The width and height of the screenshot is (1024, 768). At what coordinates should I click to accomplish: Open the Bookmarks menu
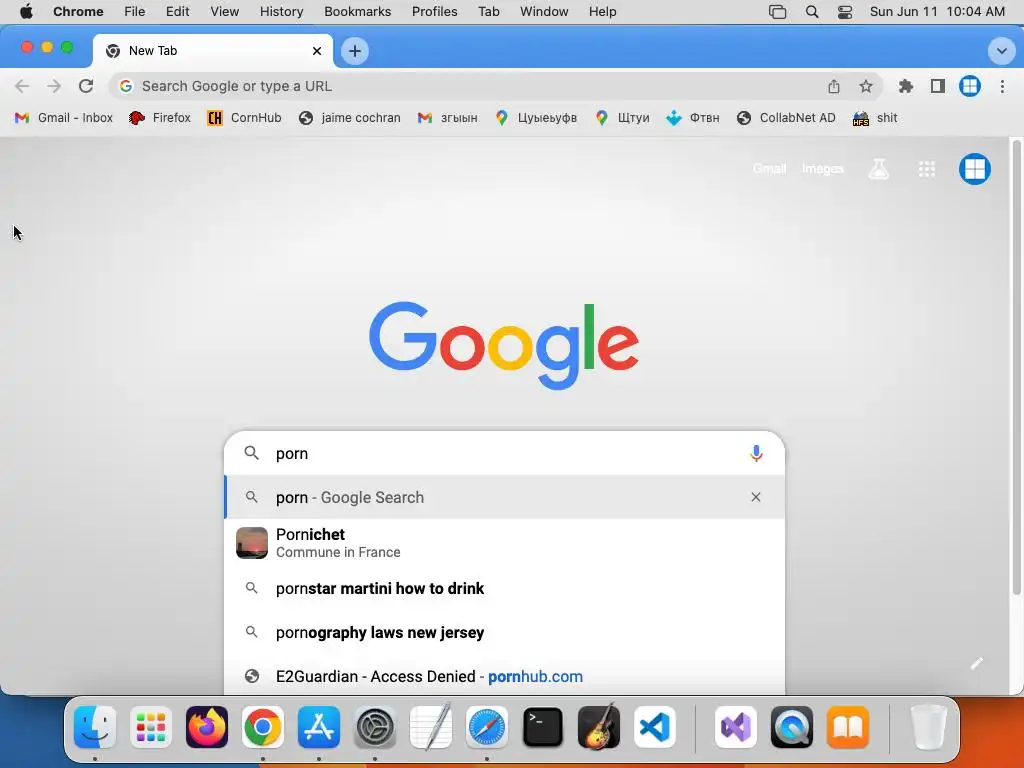(357, 12)
